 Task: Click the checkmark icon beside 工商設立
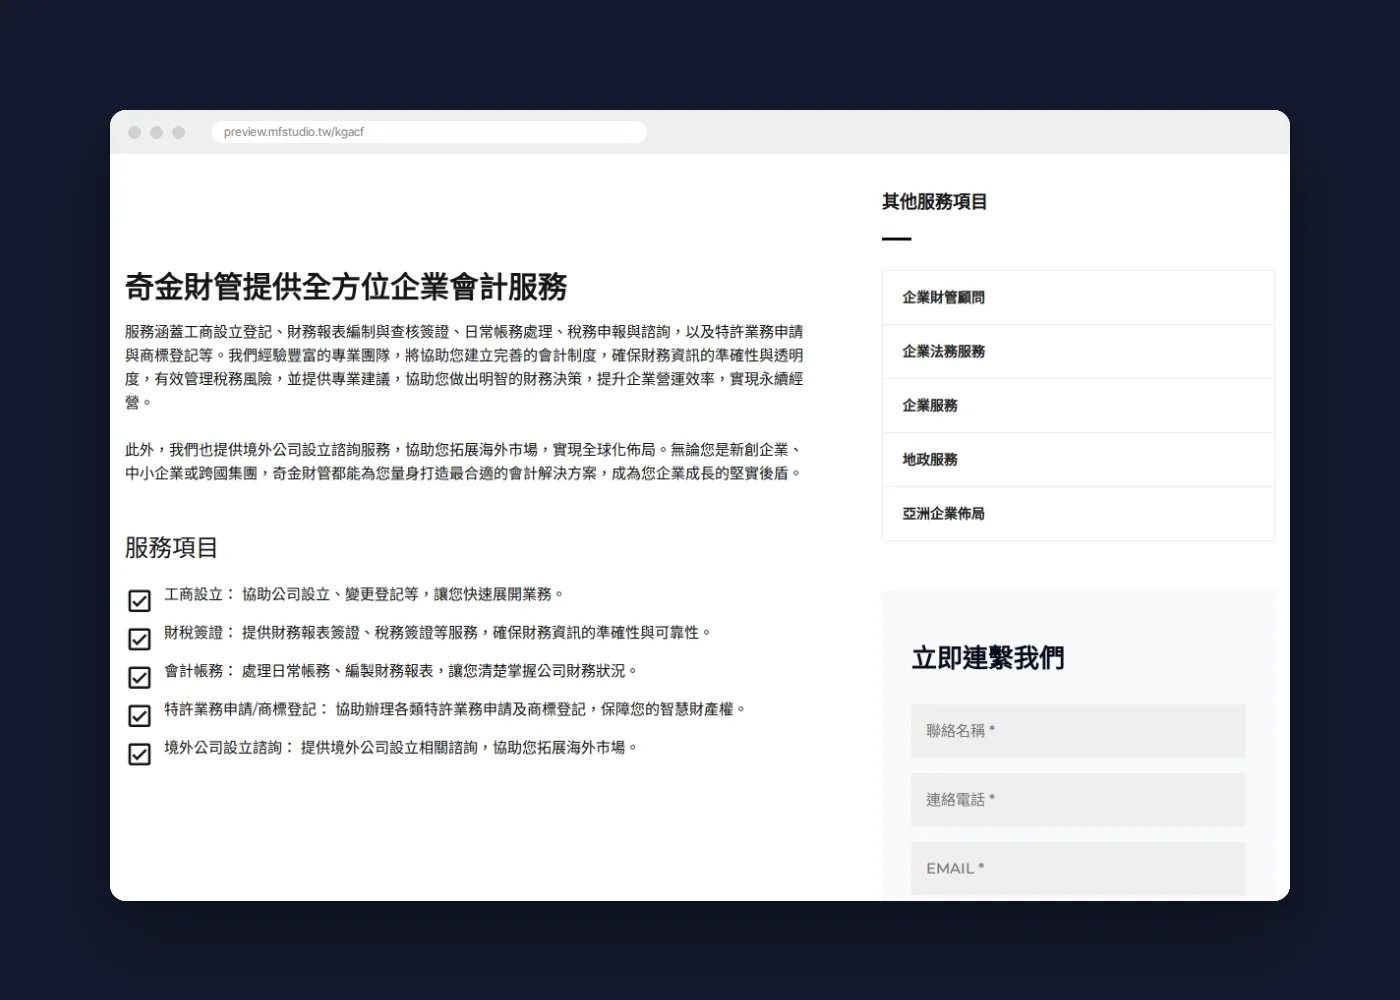[x=139, y=601]
